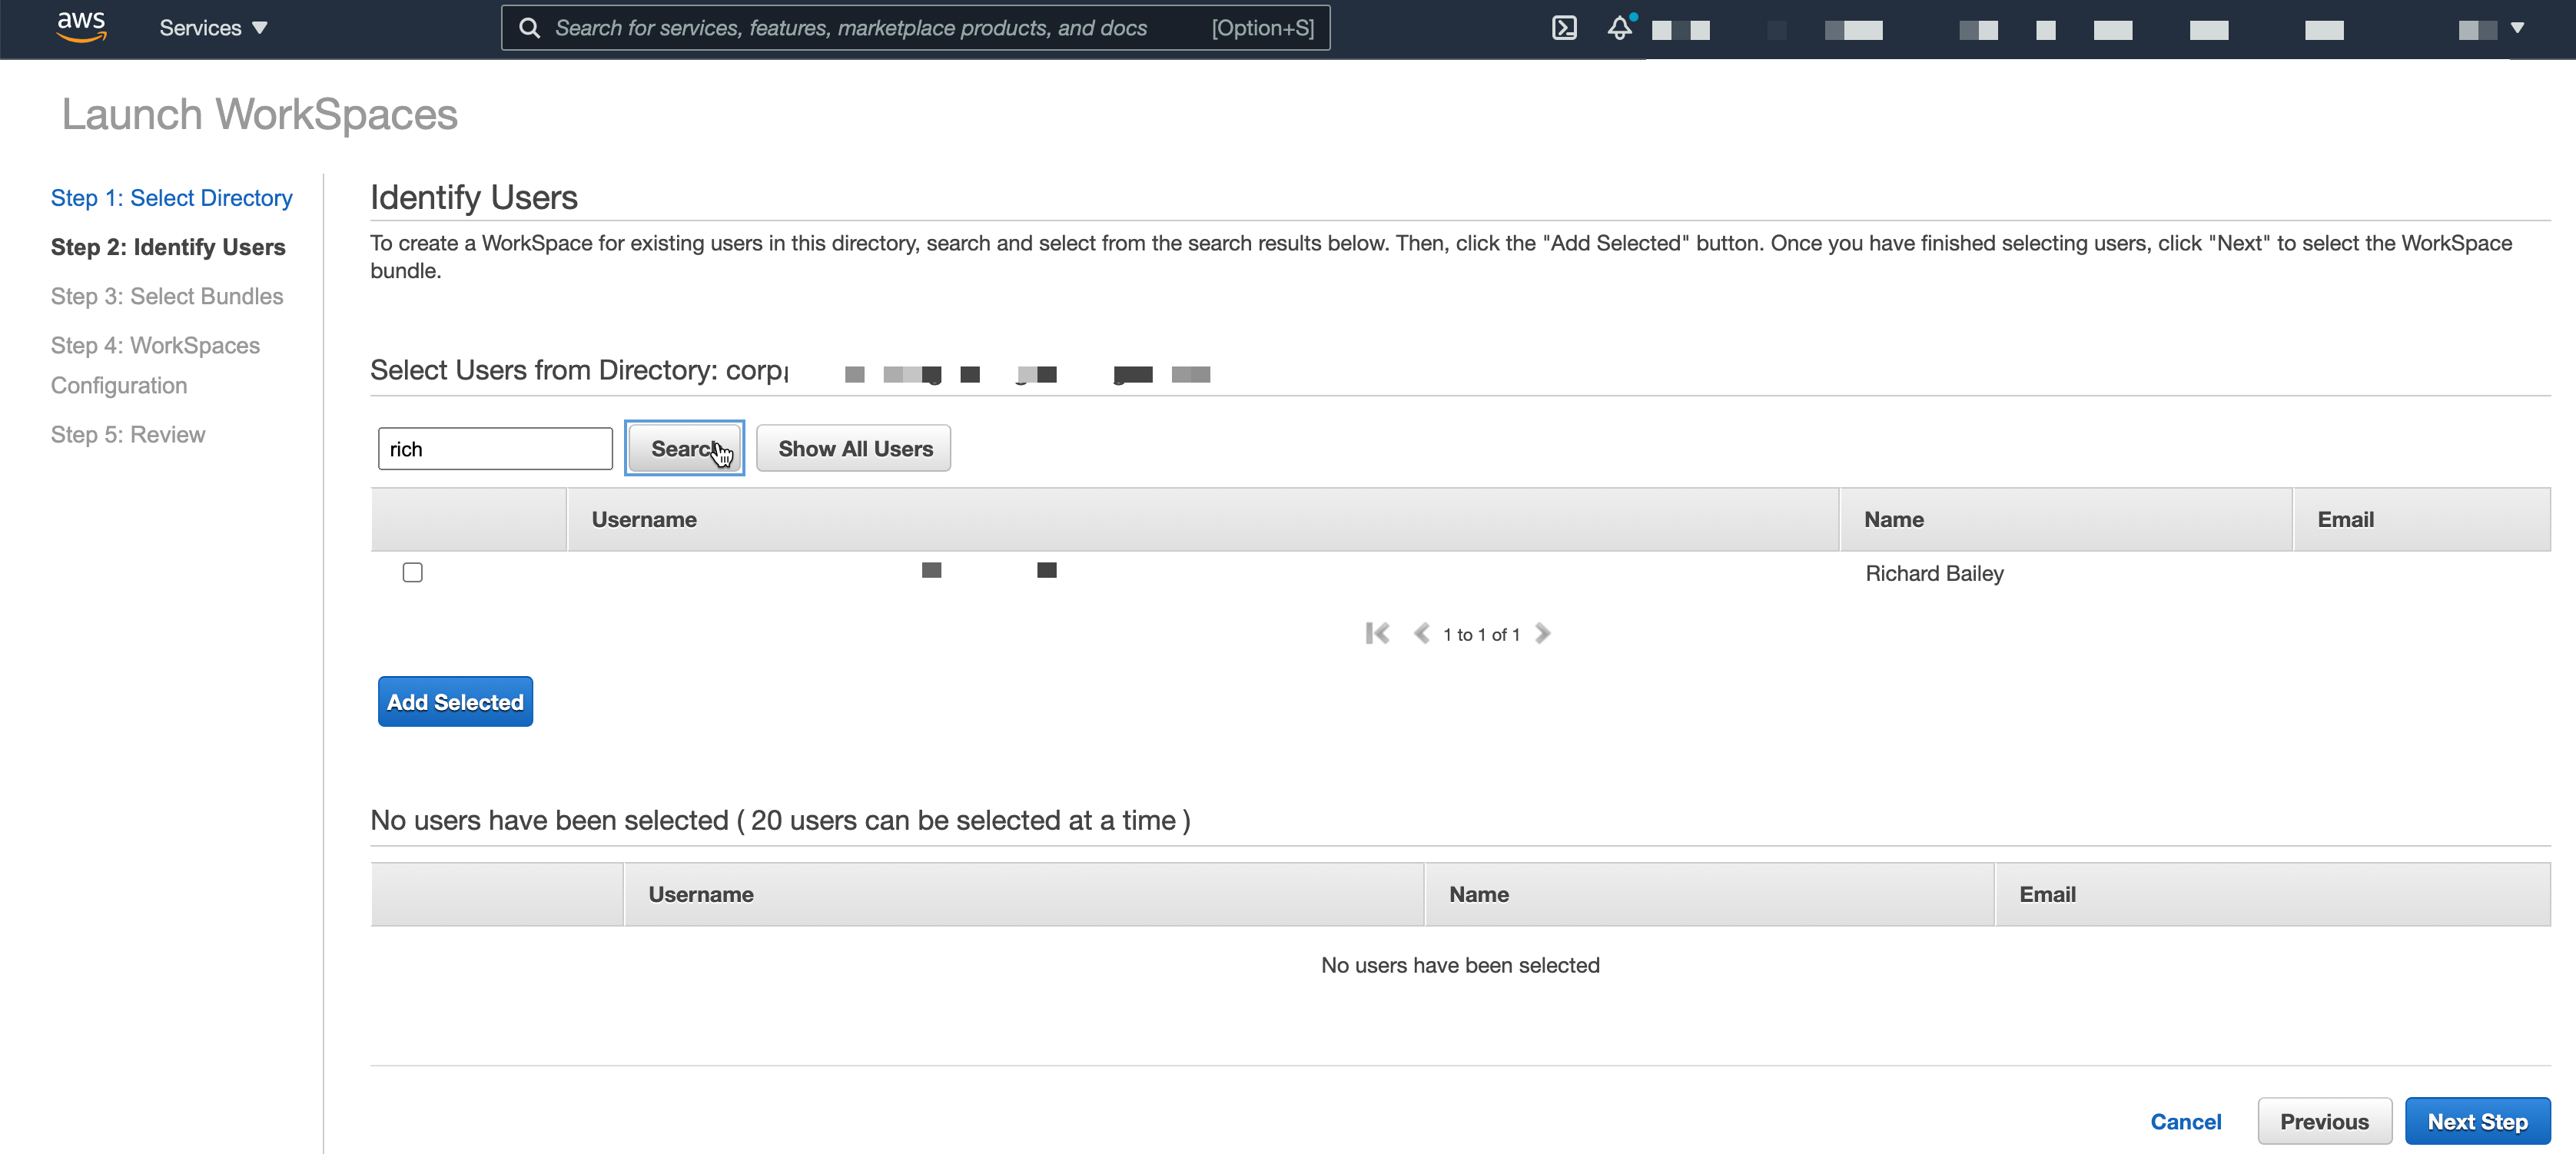Viewport: 2576px width, 1154px height.
Task: Click the Cancel link
Action: 2185,1122
